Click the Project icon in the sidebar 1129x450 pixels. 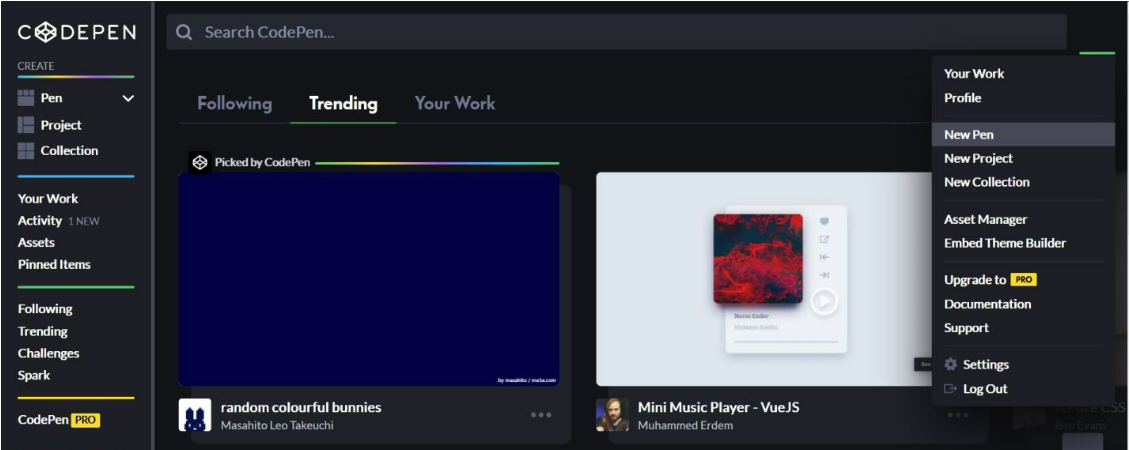click(26, 125)
